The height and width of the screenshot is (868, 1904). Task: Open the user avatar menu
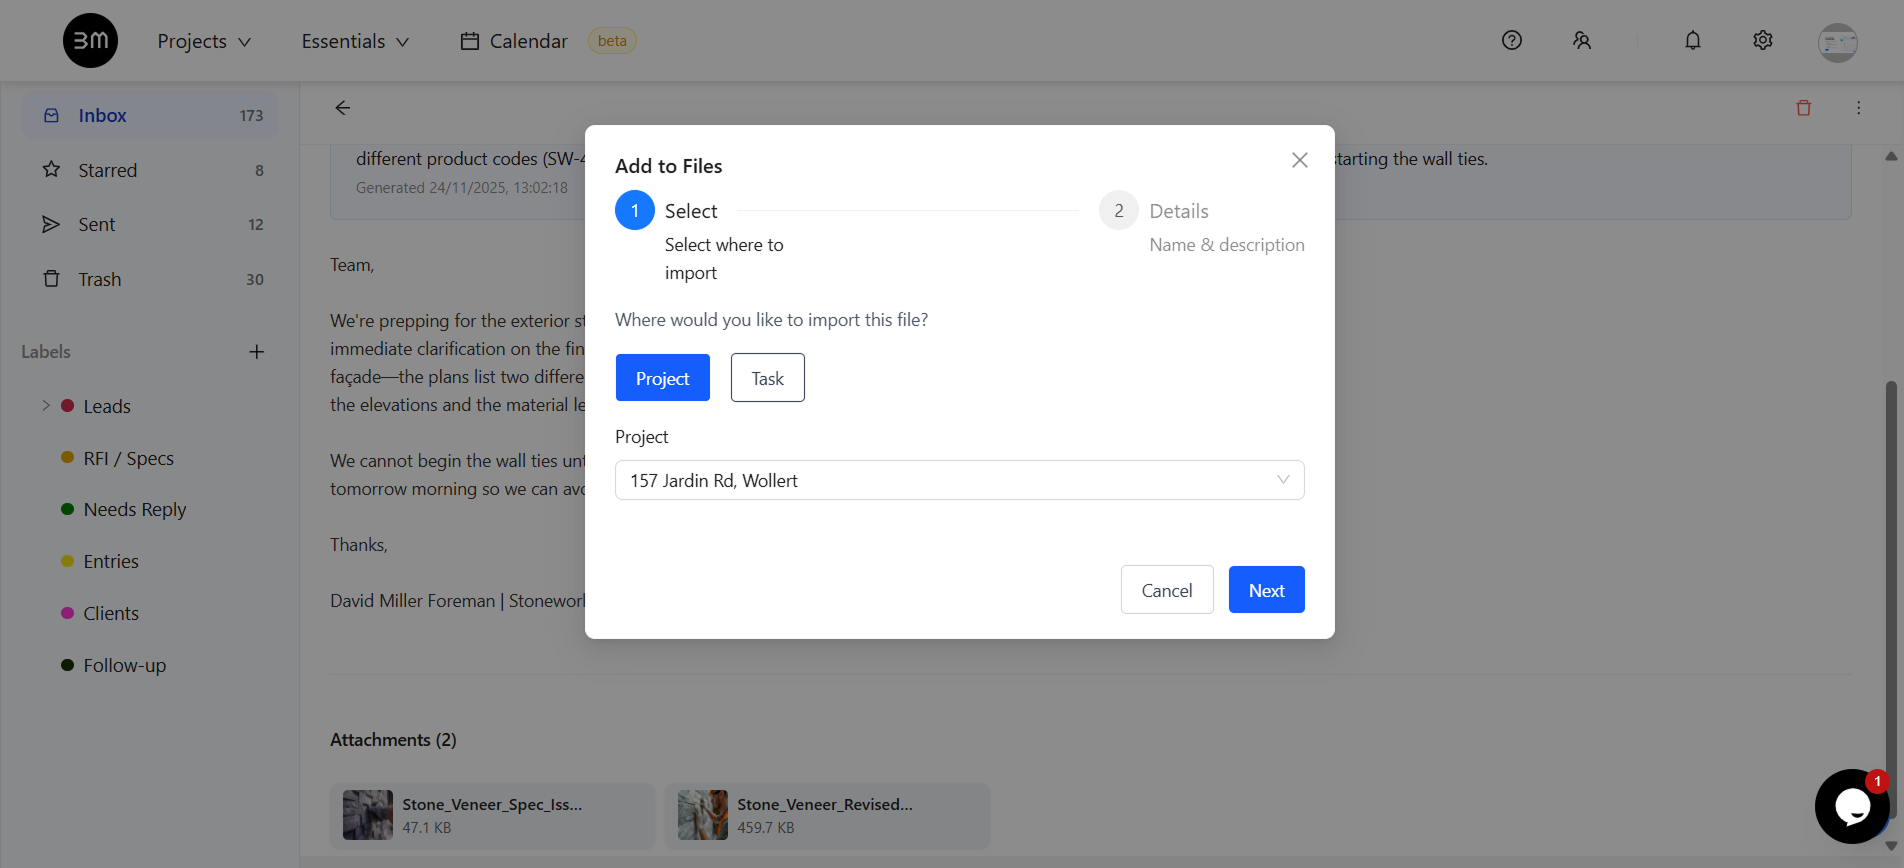click(x=1838, y=42)
